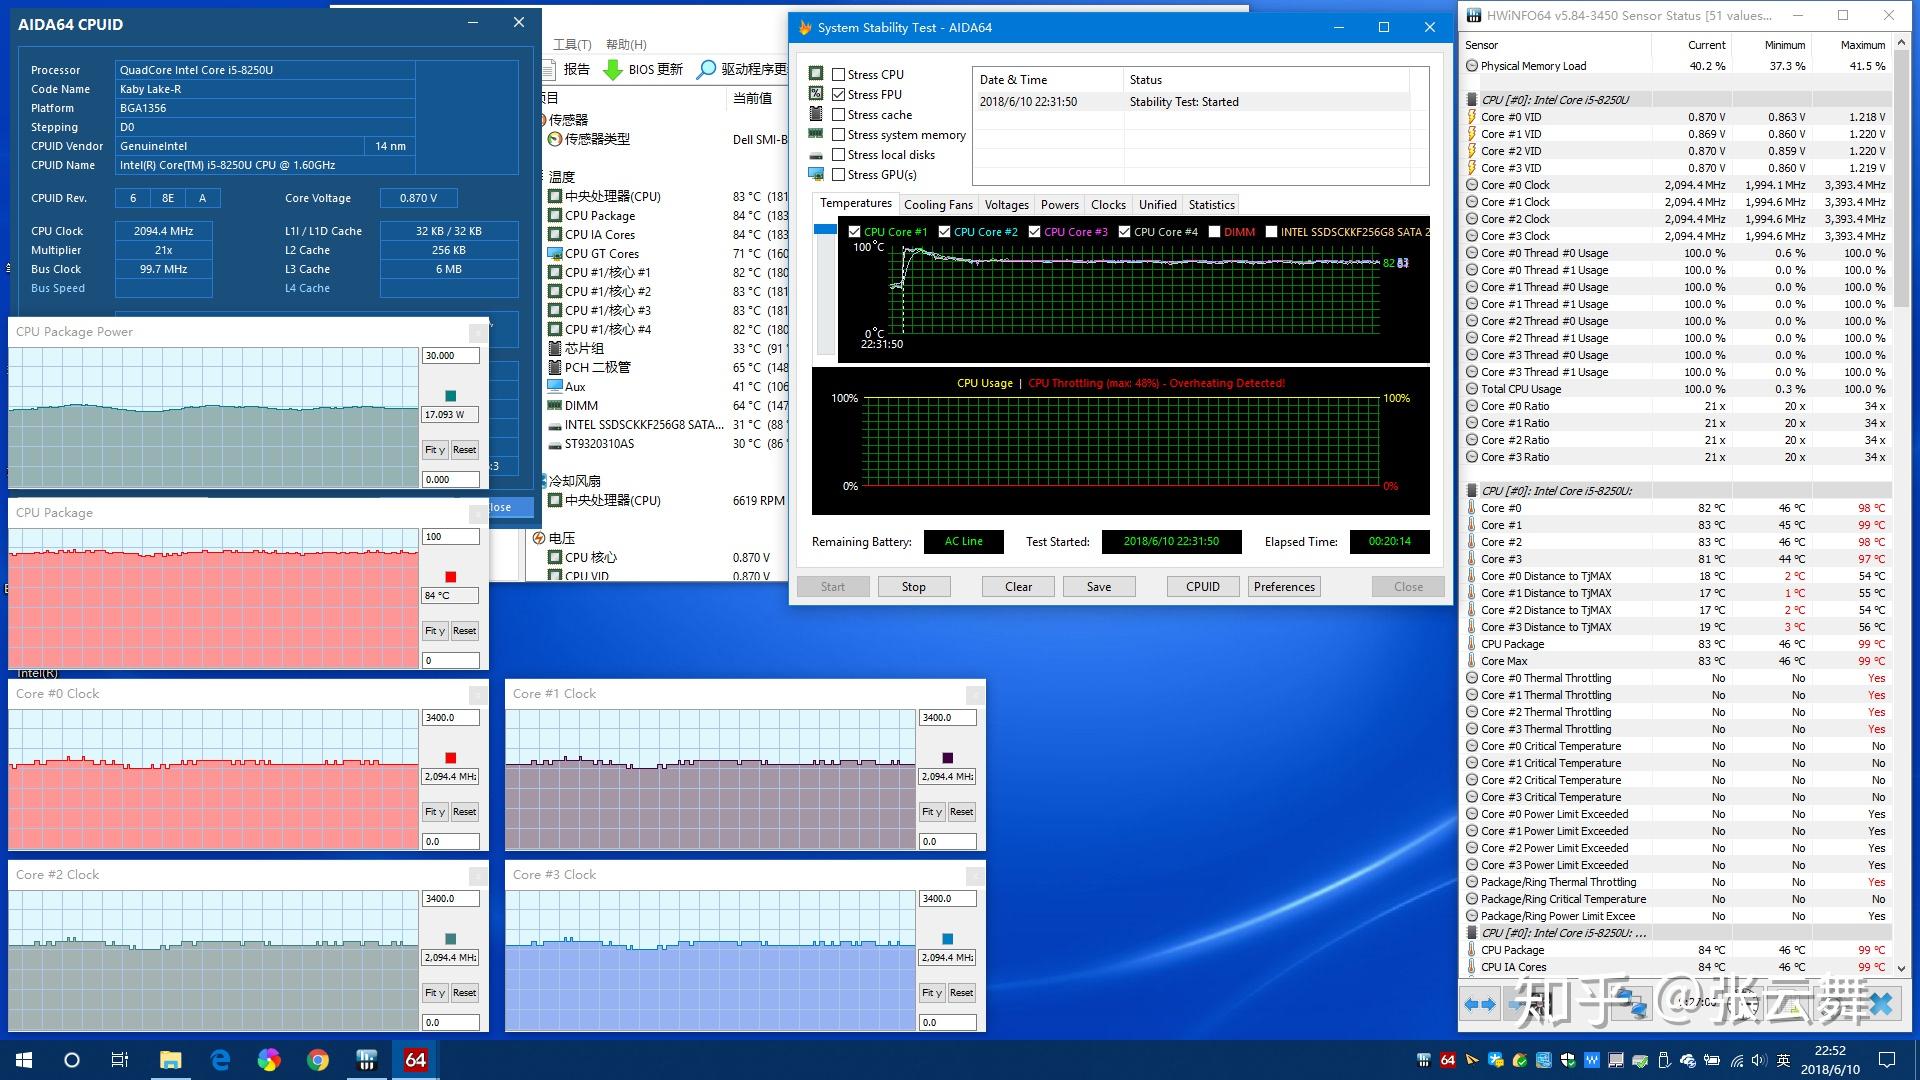The width and height of the screenshot is (1920, 1080).
Task: Switch to the Cooling Fans tab
Action: (938, 205)
